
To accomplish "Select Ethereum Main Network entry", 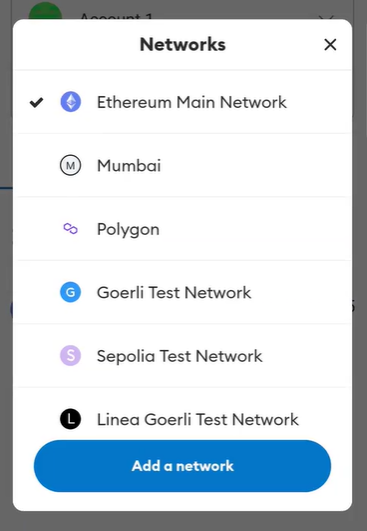I will tap(182, 102).
